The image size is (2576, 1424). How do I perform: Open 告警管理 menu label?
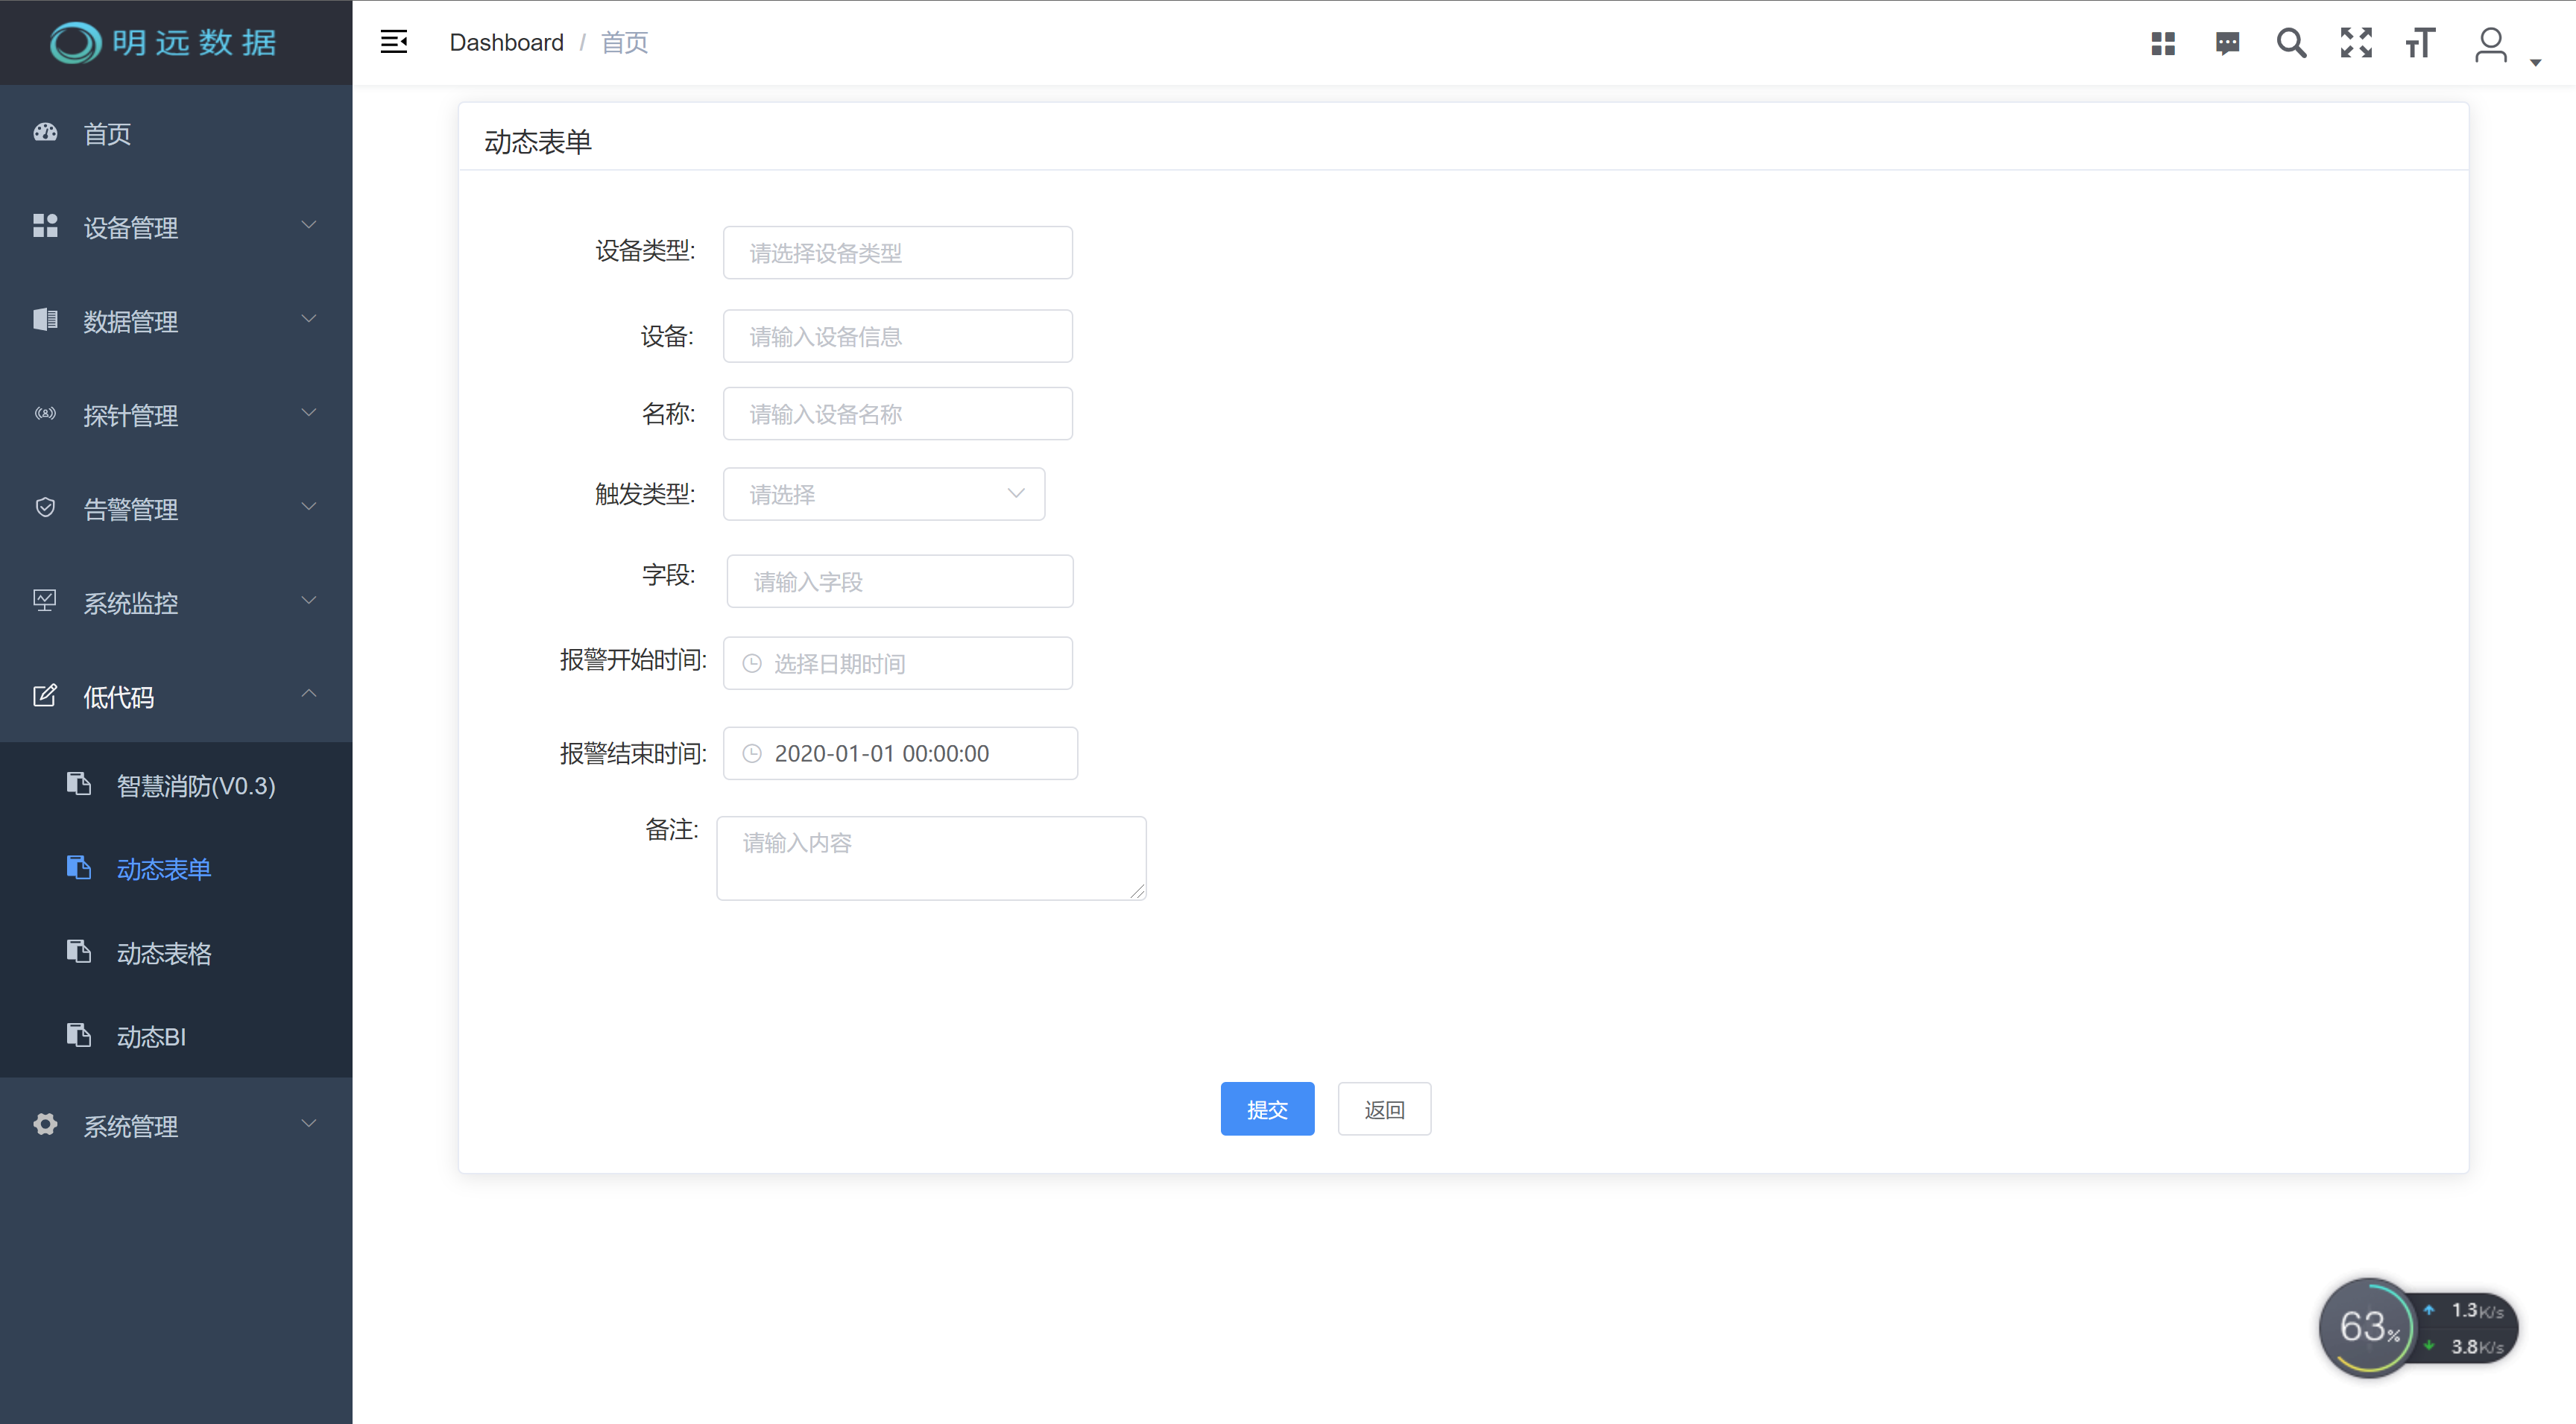pos(130,509)
